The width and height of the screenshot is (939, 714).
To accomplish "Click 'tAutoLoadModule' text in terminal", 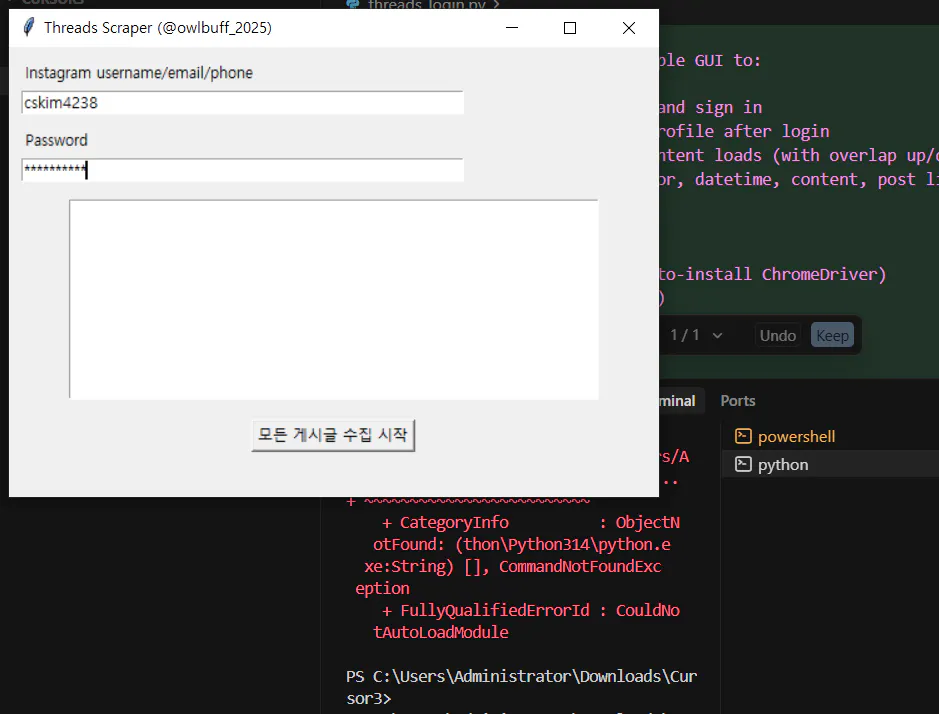I will (x=441, y=633).
